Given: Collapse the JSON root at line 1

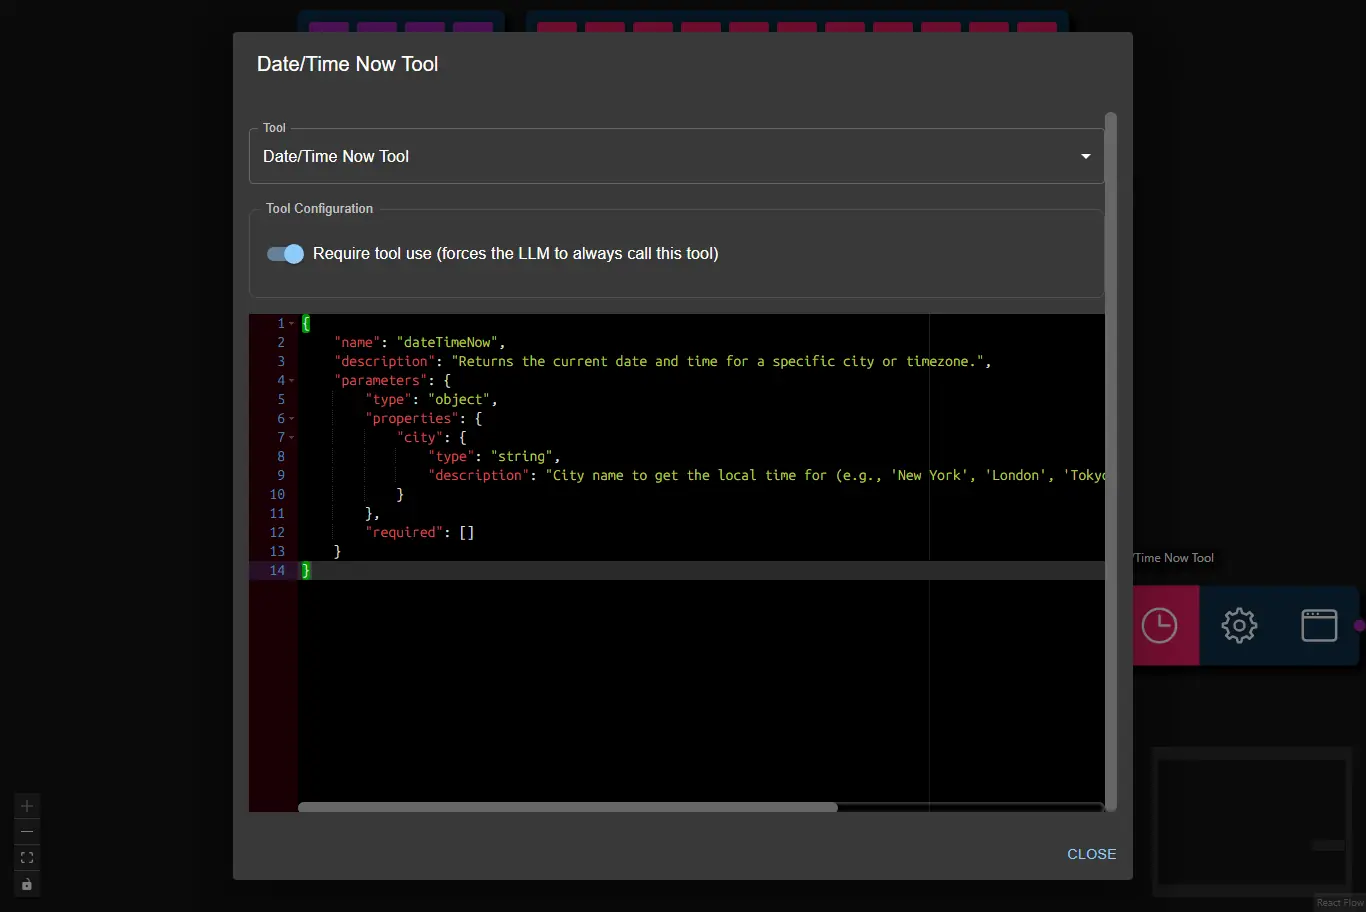Looking at the screenshot, I should pyautogui.click(x=292, y=324).
